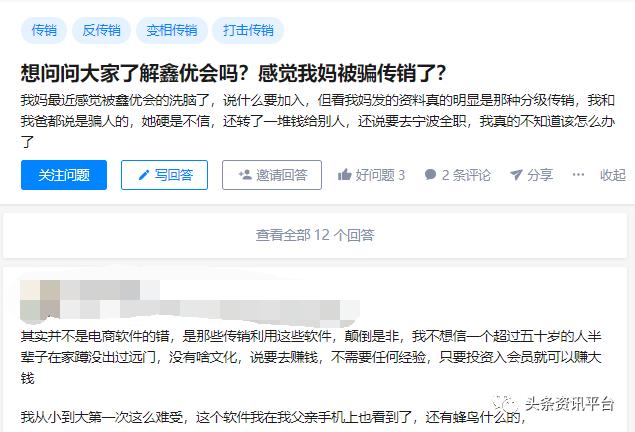Follow the question with 关注问题
The width and height of the screenshot is (635, 432).
pyautogui.click(x=64, y=175)
